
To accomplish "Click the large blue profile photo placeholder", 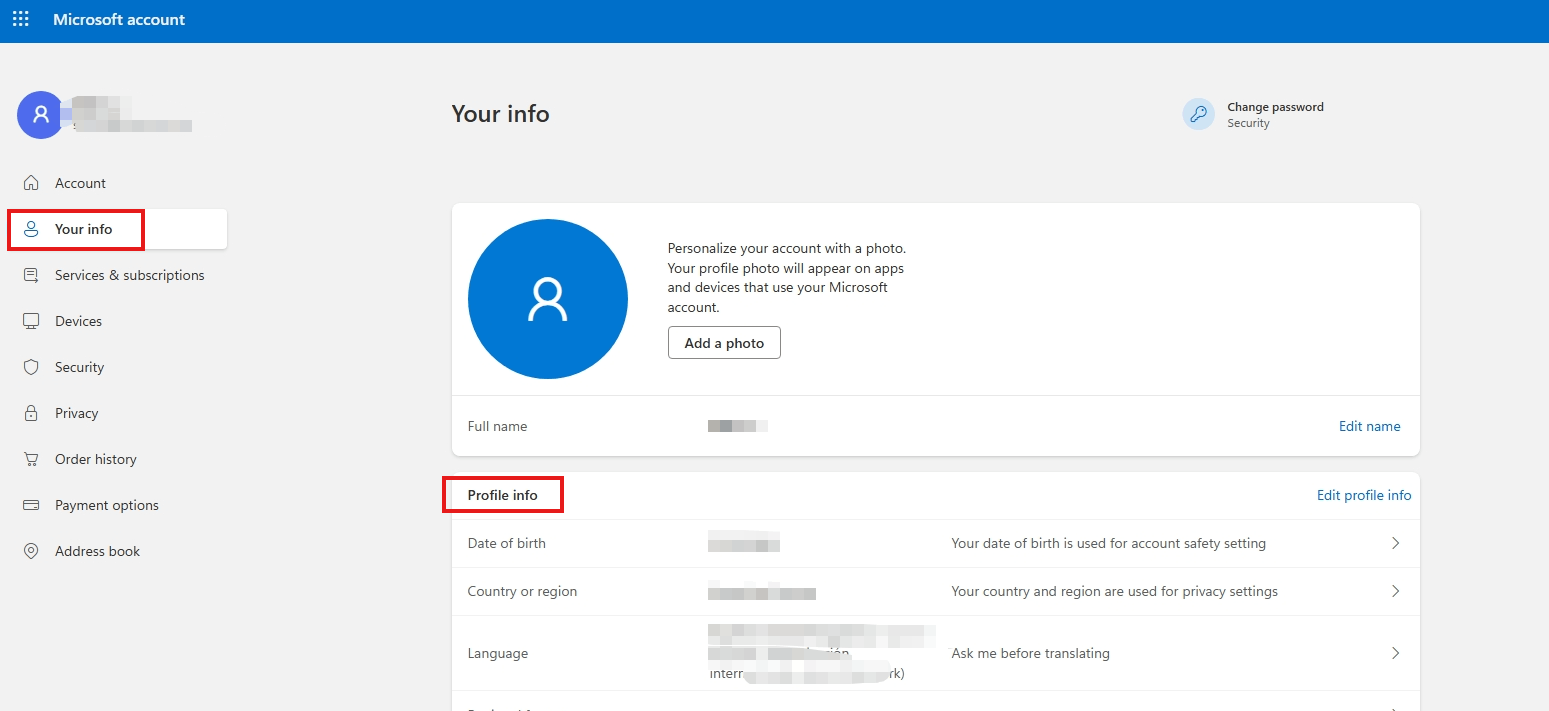I will pos(548,299).
